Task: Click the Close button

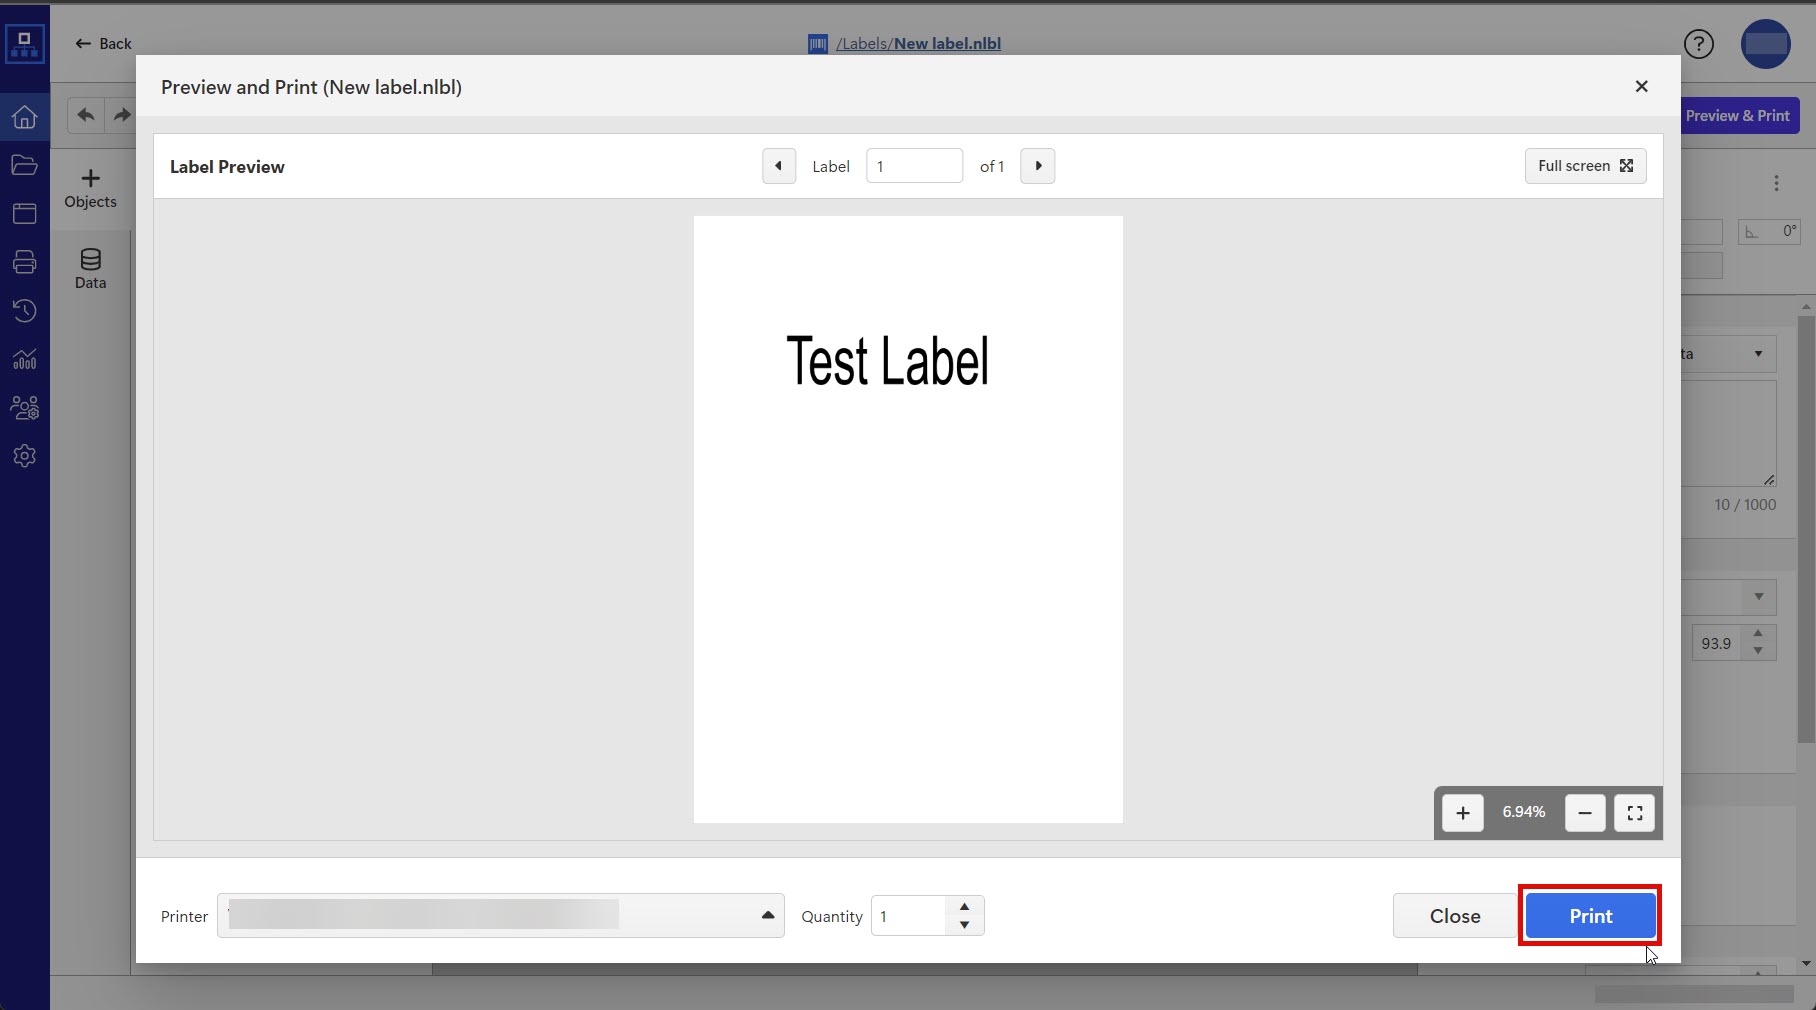Action: (1454, 916)
